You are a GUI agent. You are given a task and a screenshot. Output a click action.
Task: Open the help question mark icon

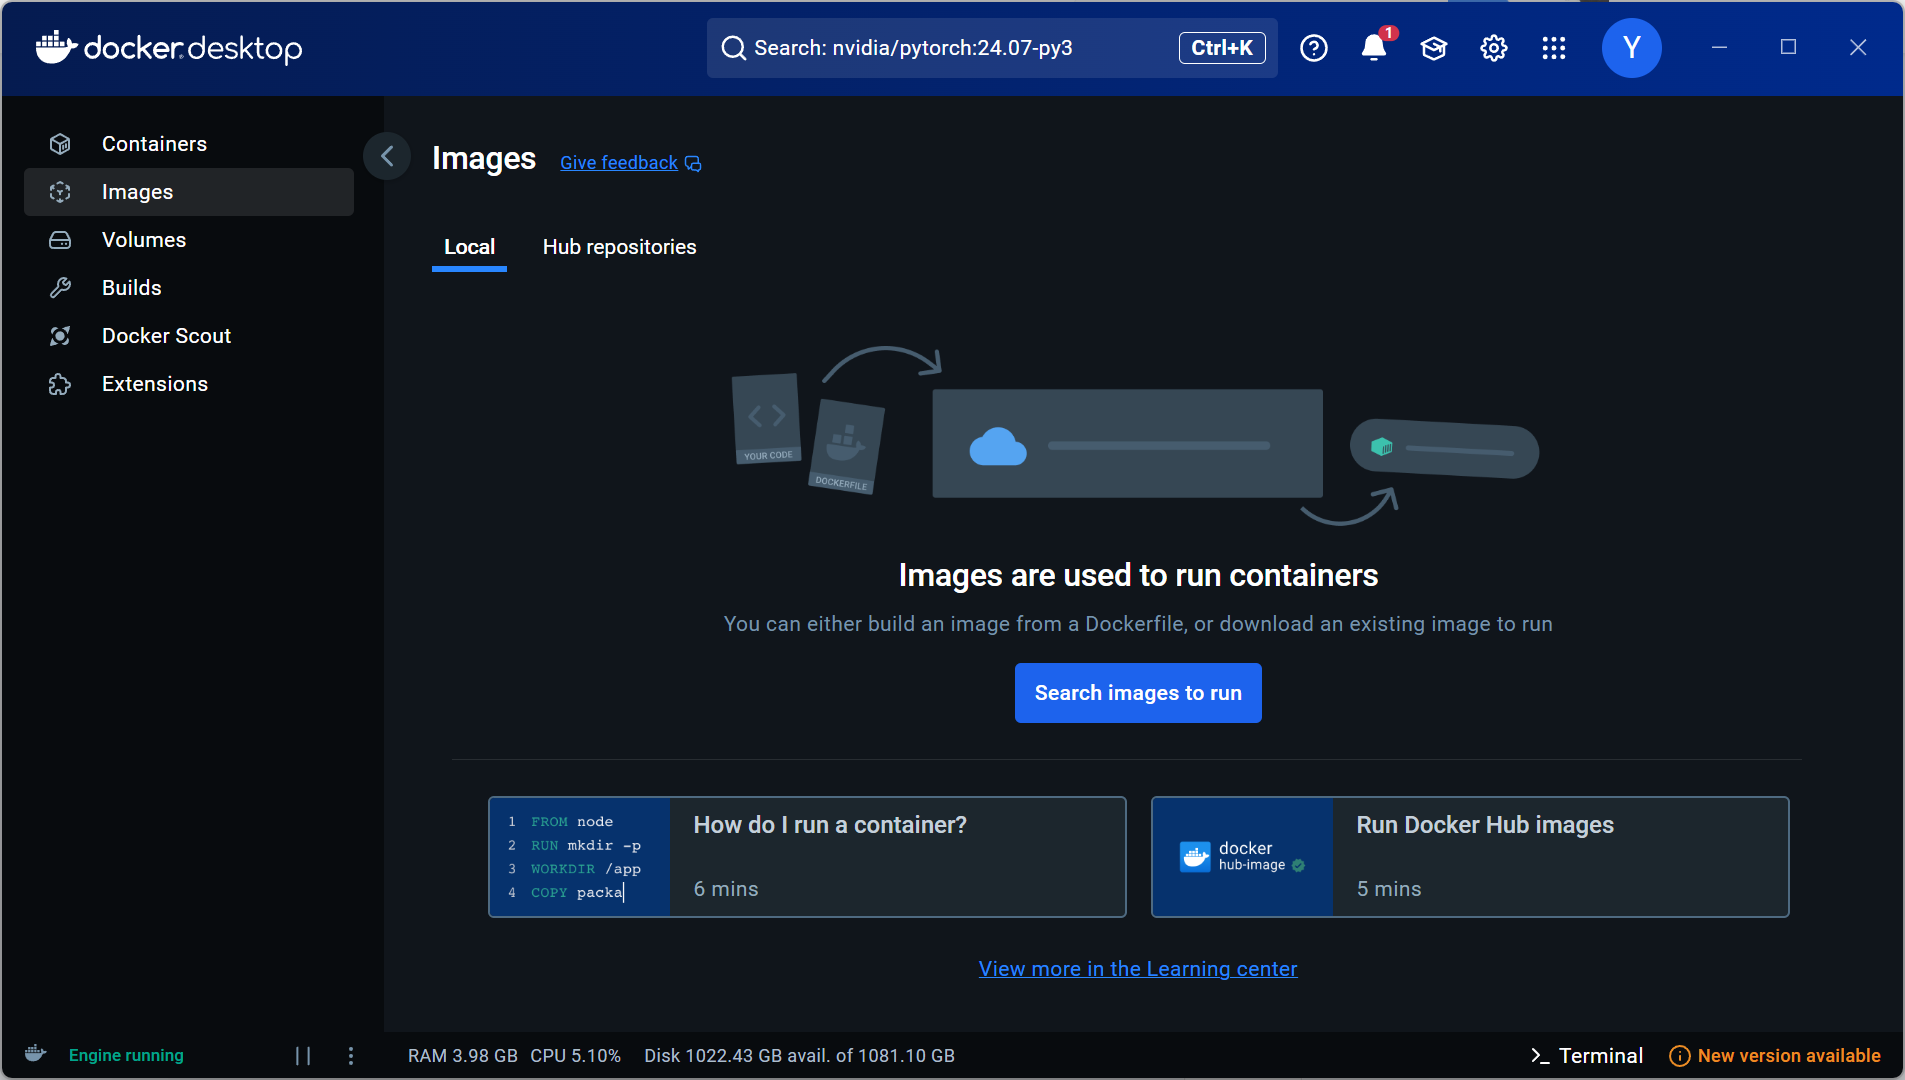1313,48
